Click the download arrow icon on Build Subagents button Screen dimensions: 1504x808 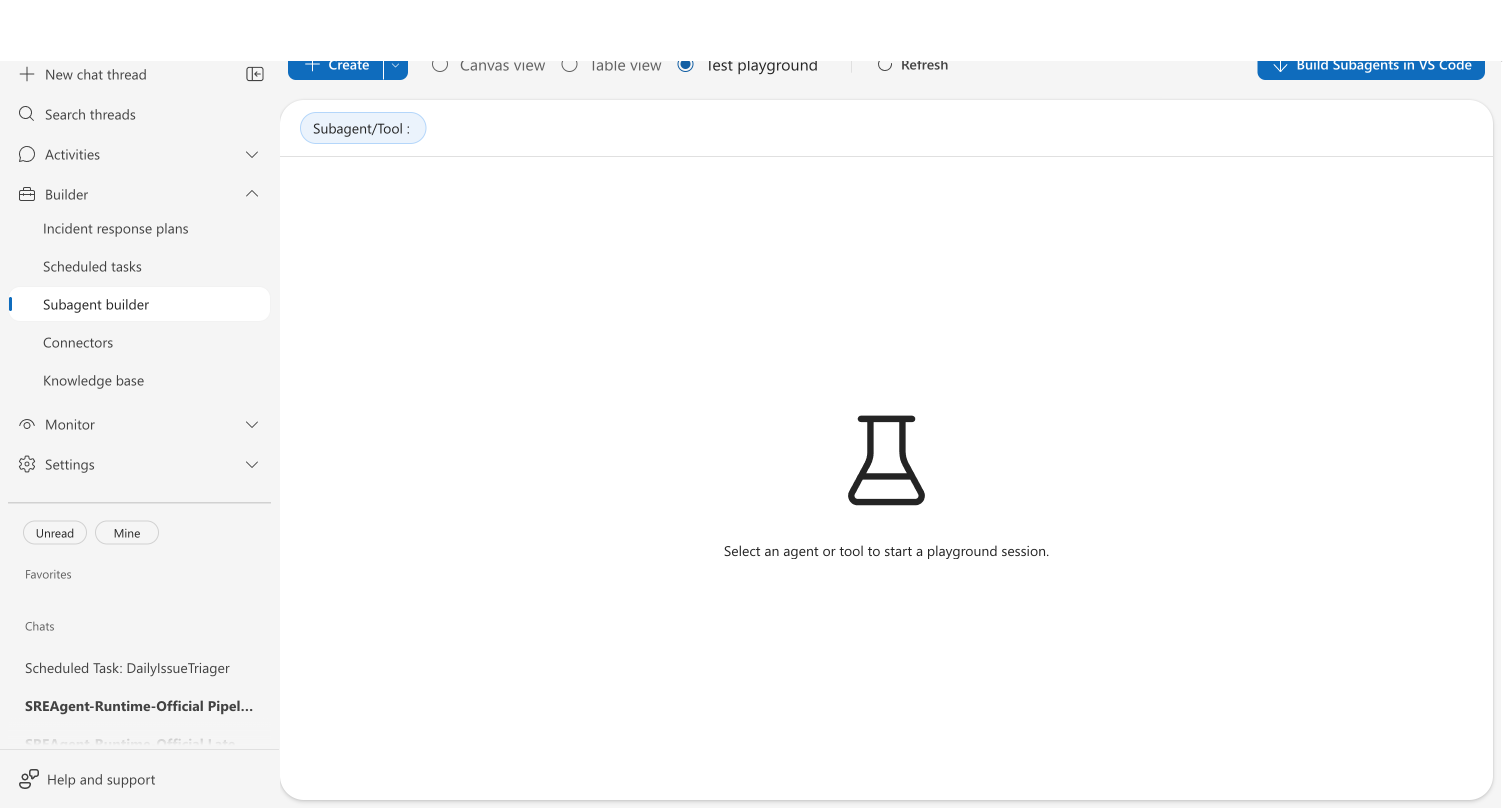click(x=1279, y=66)
